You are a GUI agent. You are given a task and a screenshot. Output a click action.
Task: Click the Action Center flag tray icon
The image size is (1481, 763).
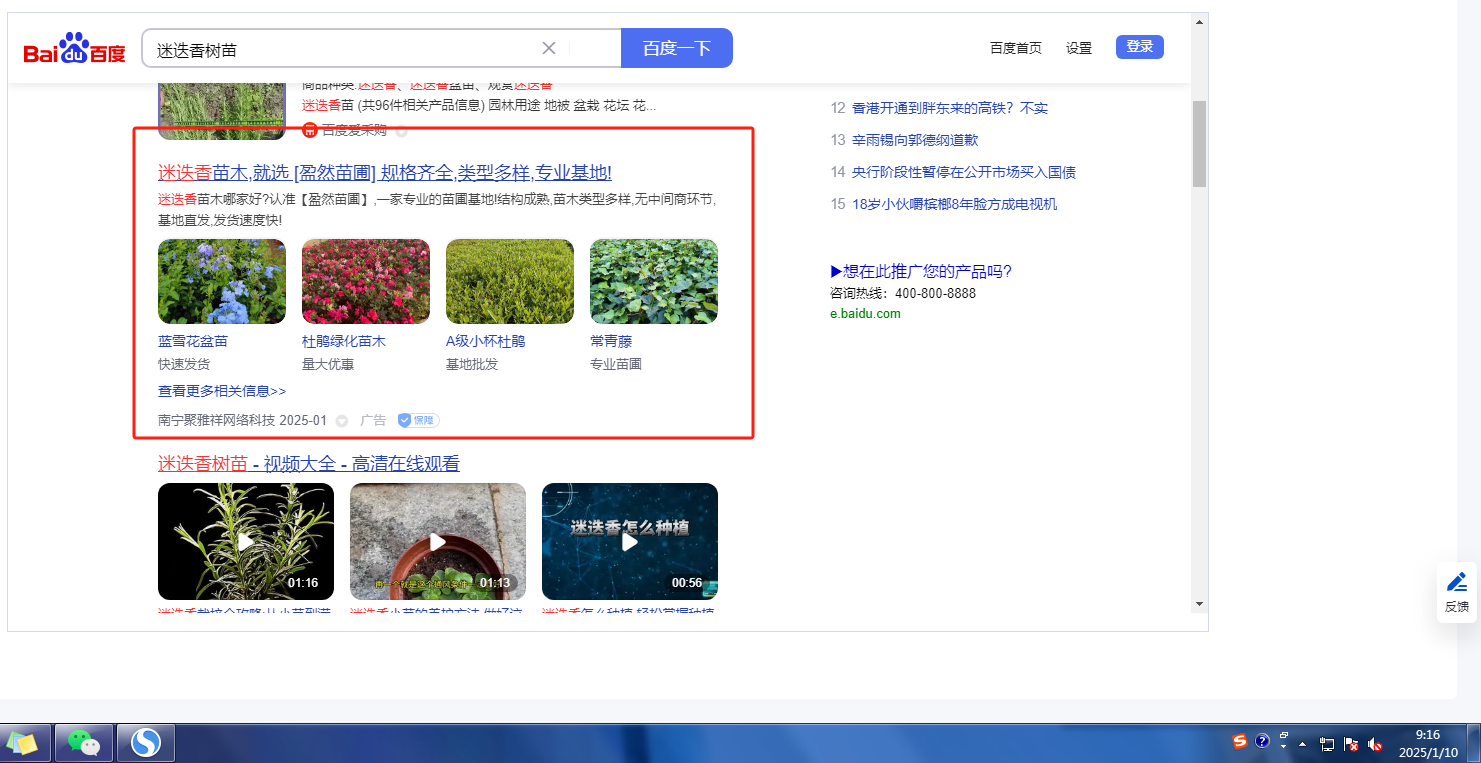pyautogui.click(x=1351, y=744)
